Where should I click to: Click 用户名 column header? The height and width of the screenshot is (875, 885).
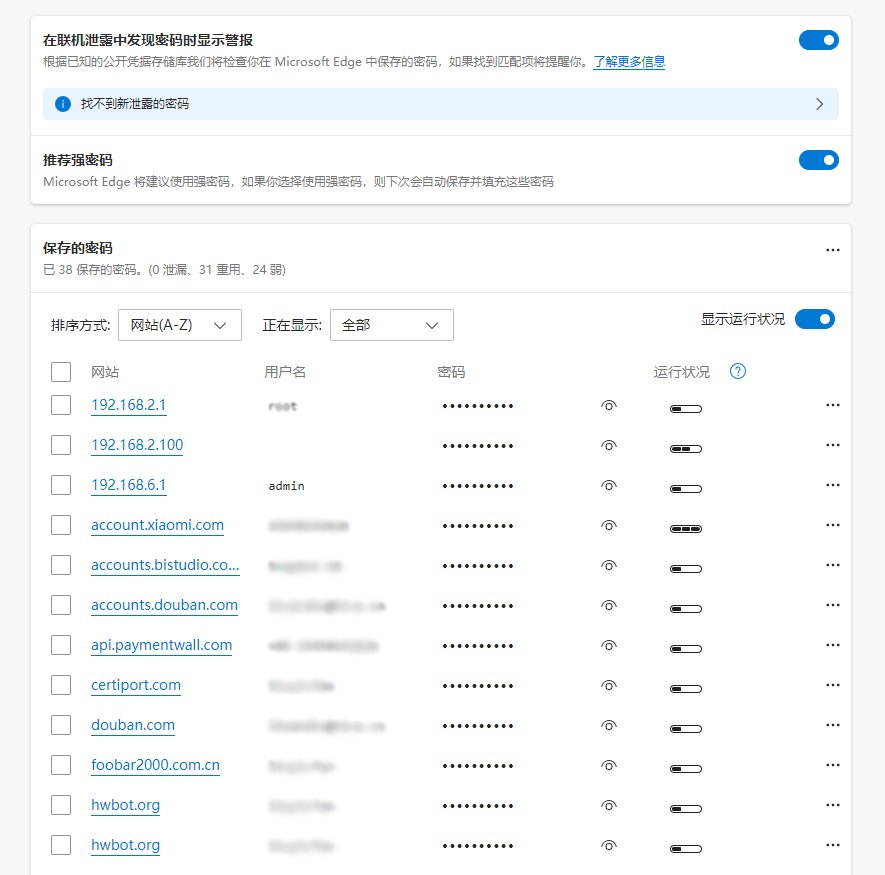[285, 372]
